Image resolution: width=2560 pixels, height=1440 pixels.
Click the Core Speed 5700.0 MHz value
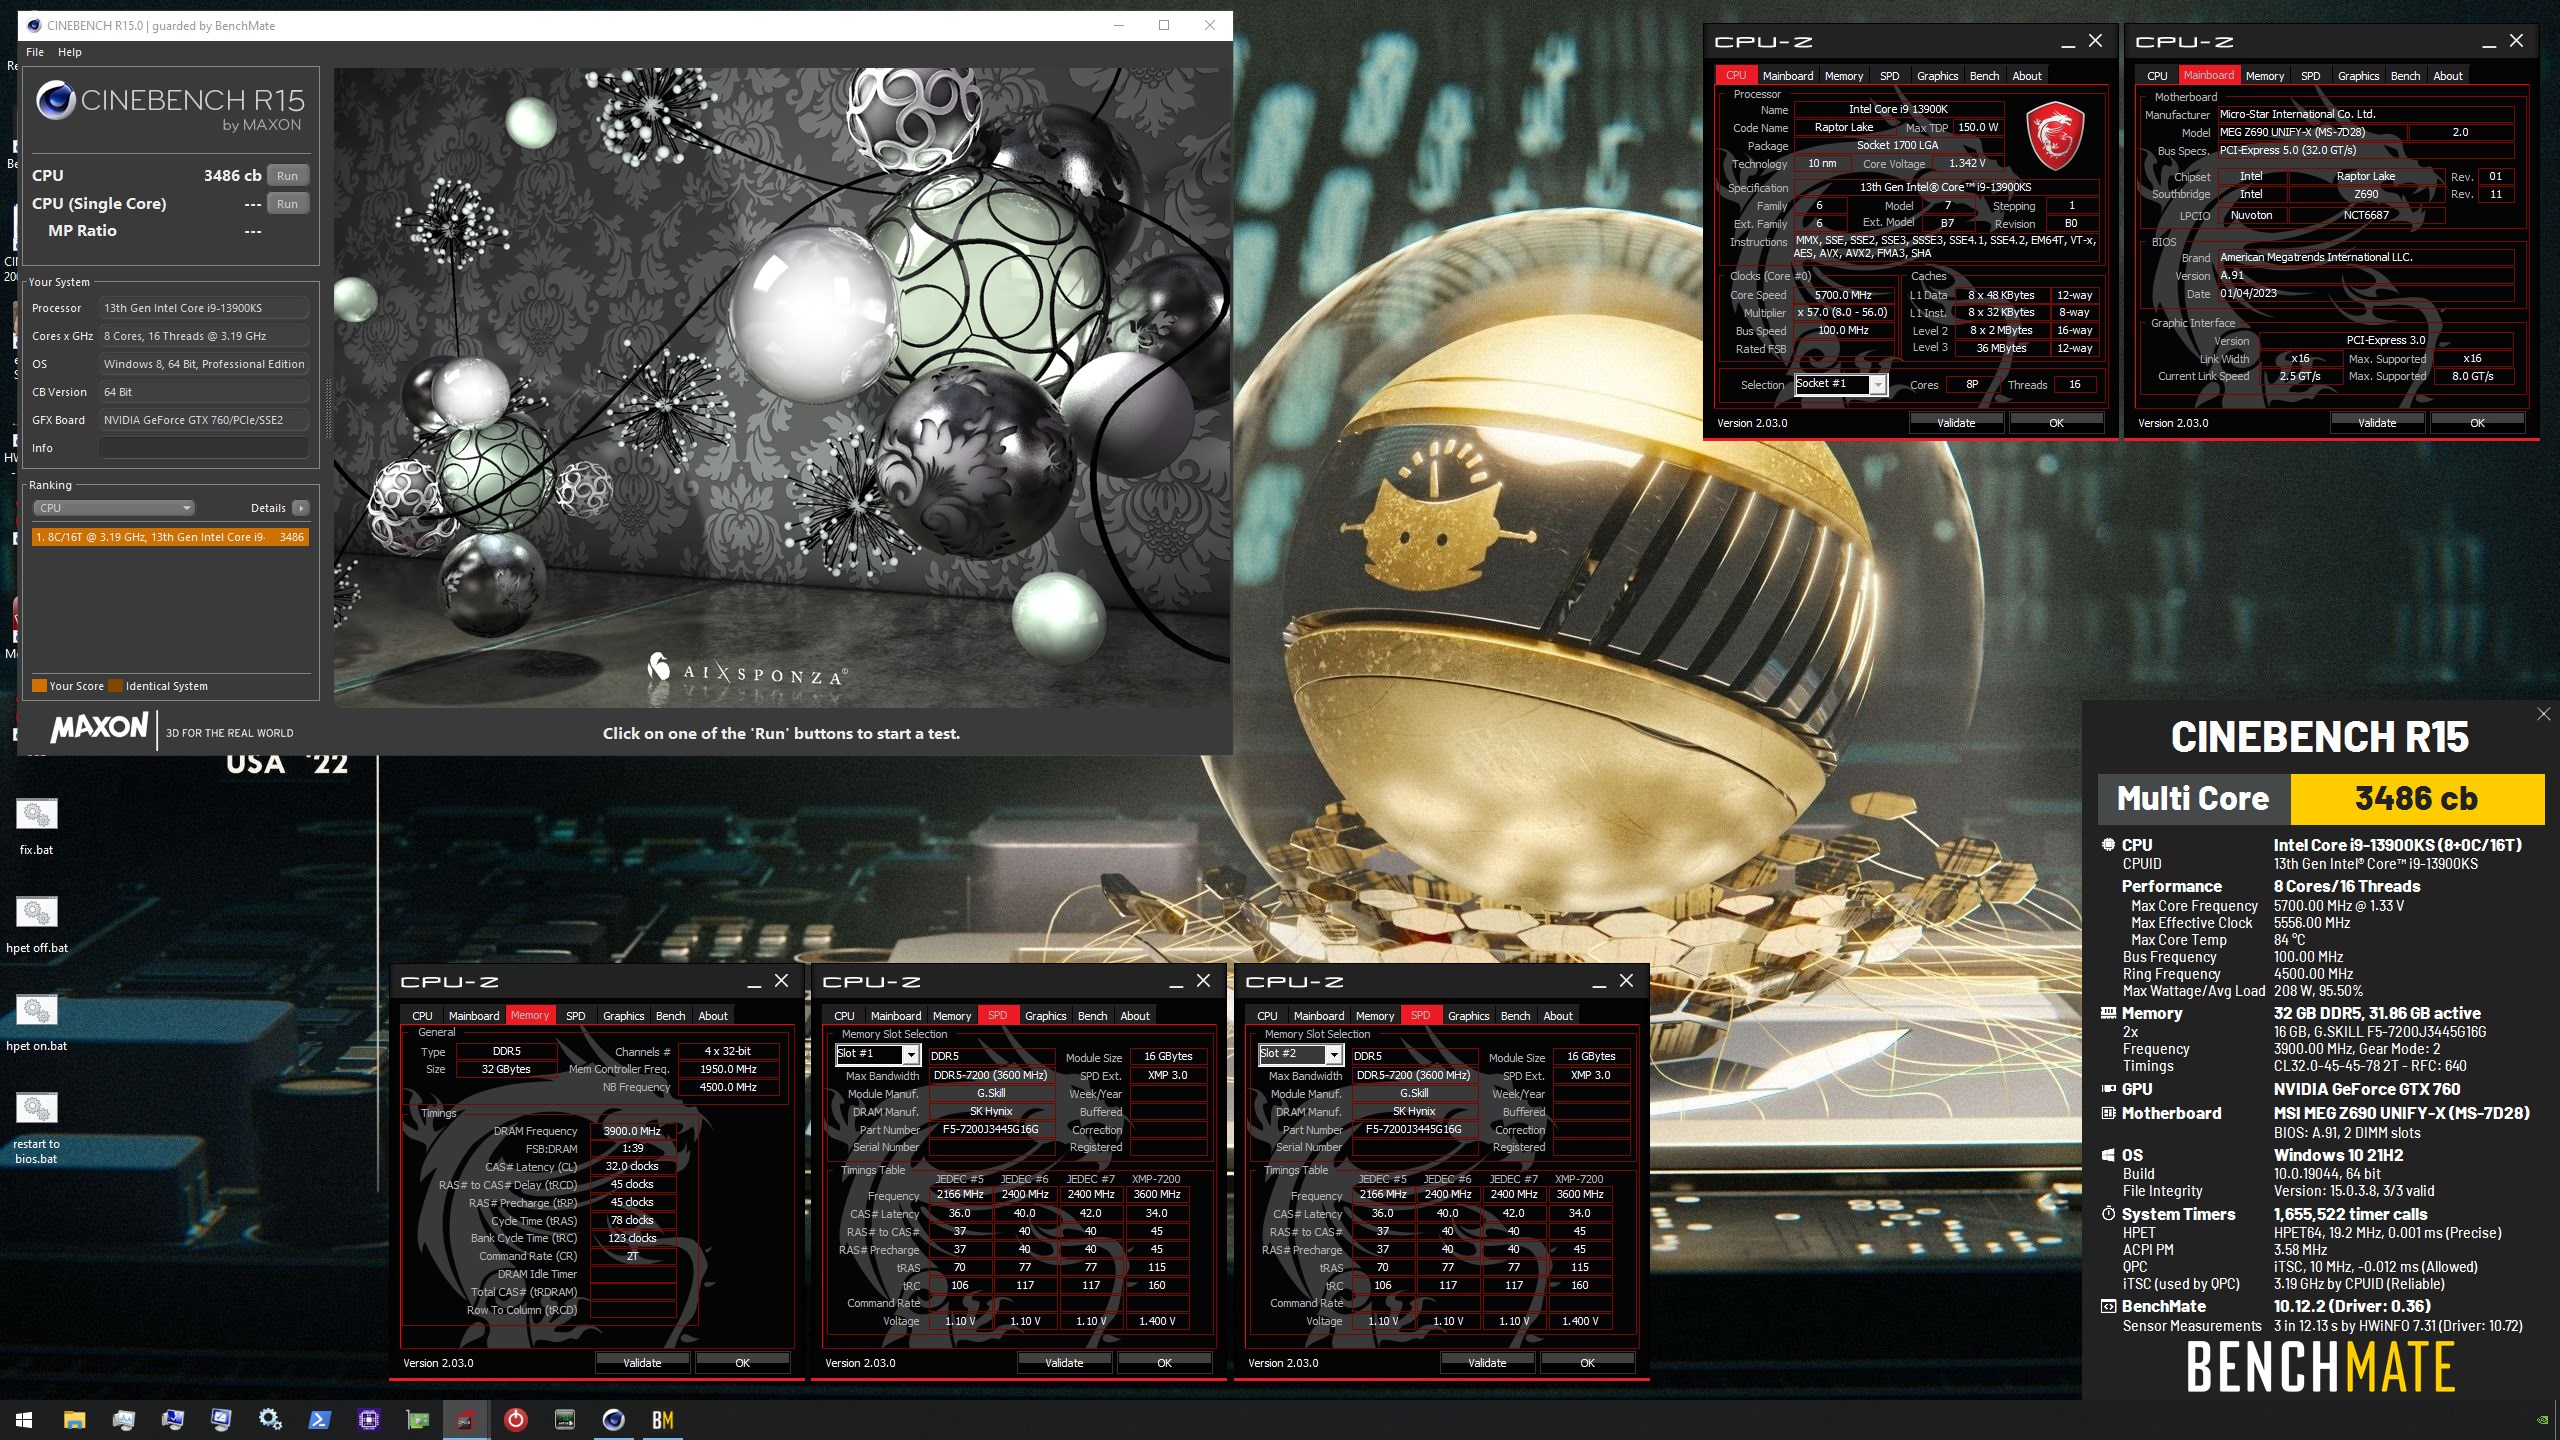click(x=1843, y=295)
